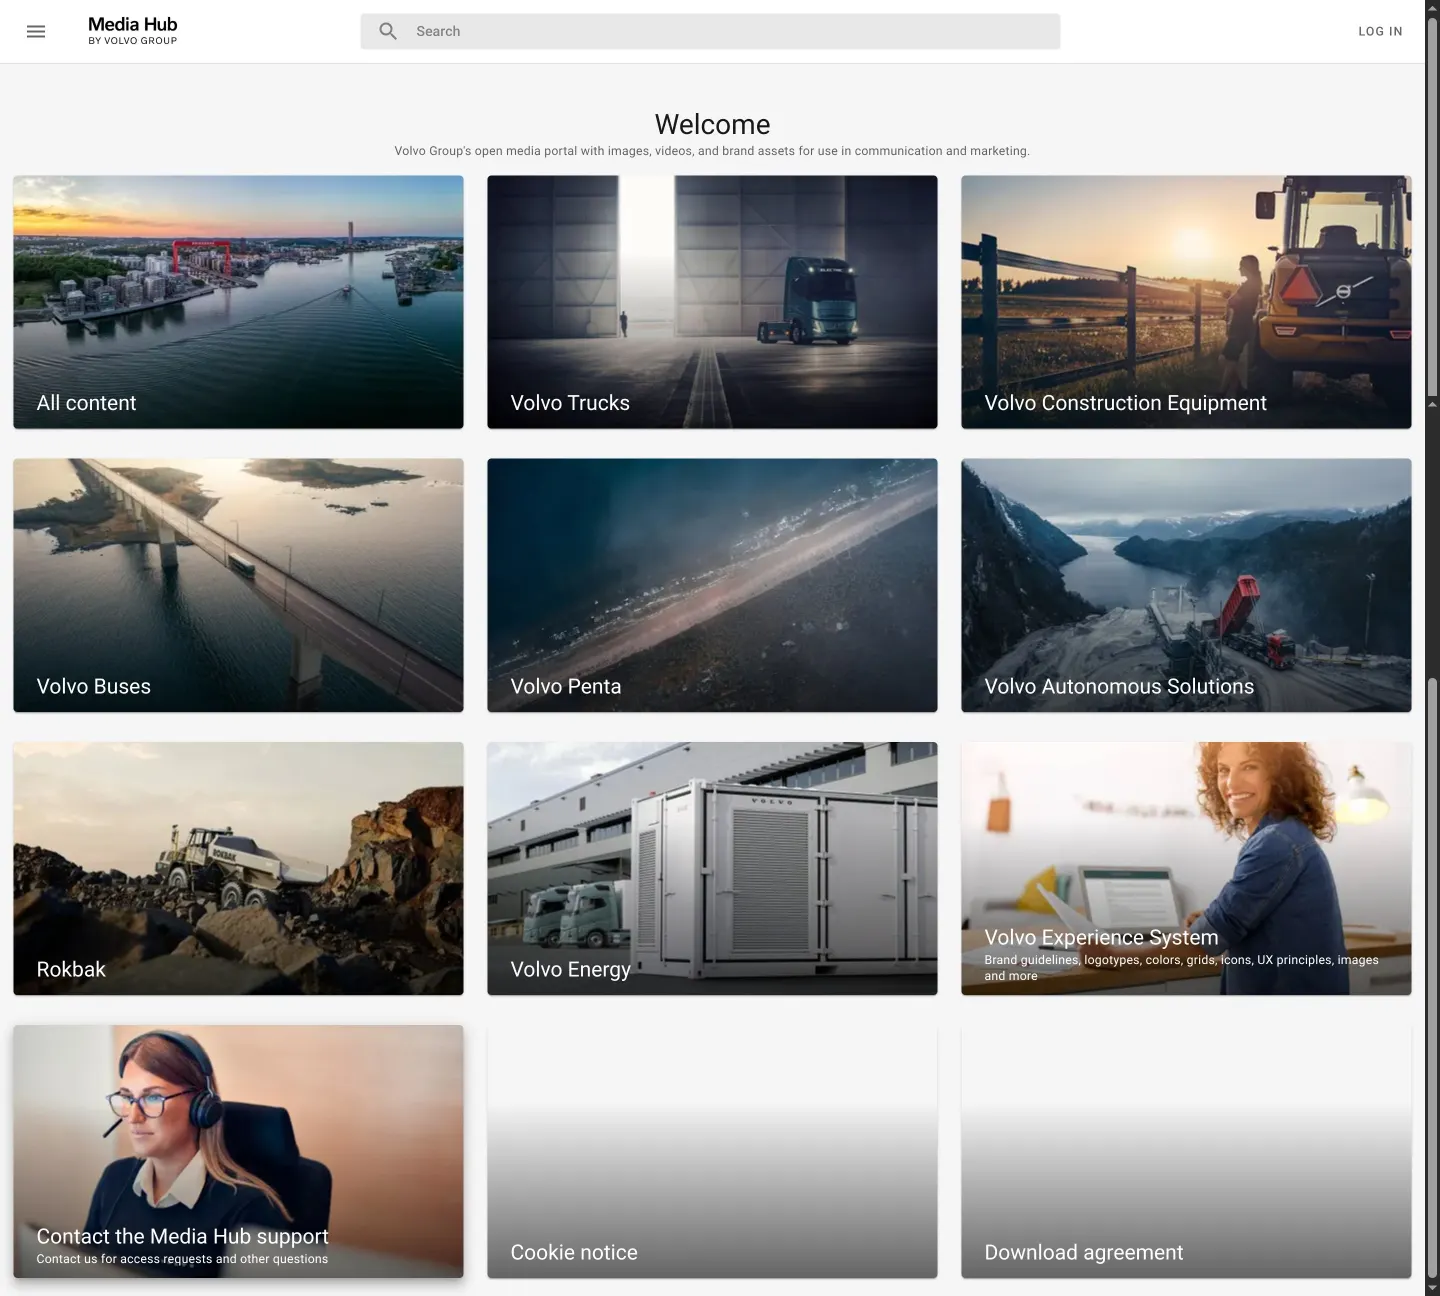Image resolution: width=1440 pixels, height=1296 pixels.
Task: Open Volvo Experience System tile
Action: [1186, 868]
